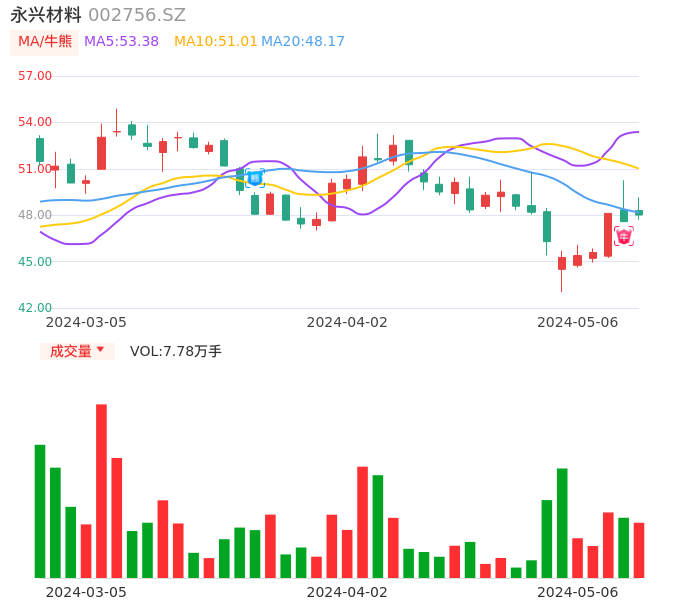This screenshot has height=606, width=686.
Task: Toggle the MA5 moving average legend
Action: click(121, 42)
